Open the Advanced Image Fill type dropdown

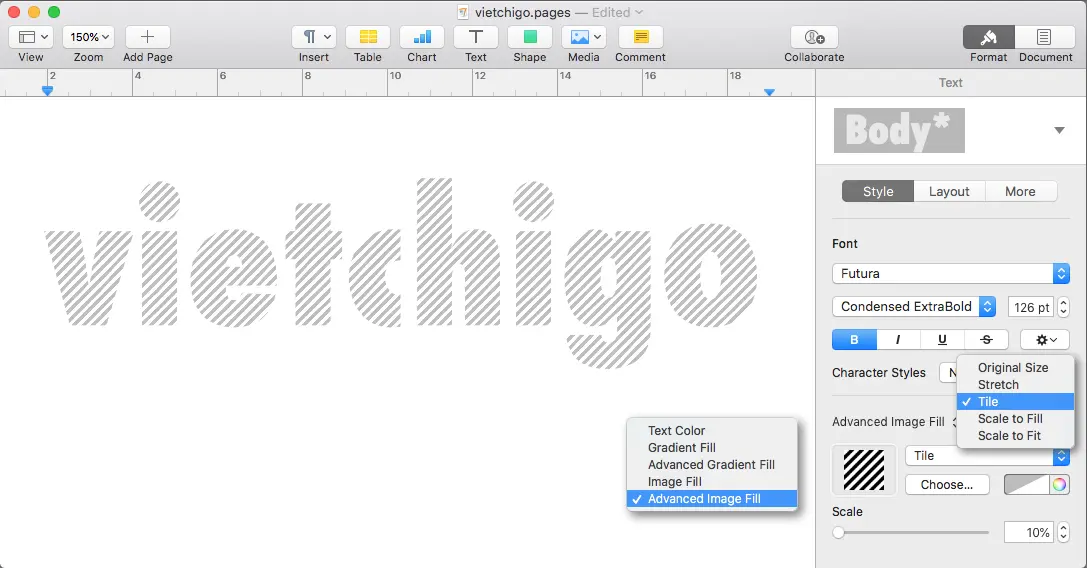[894, 422]
